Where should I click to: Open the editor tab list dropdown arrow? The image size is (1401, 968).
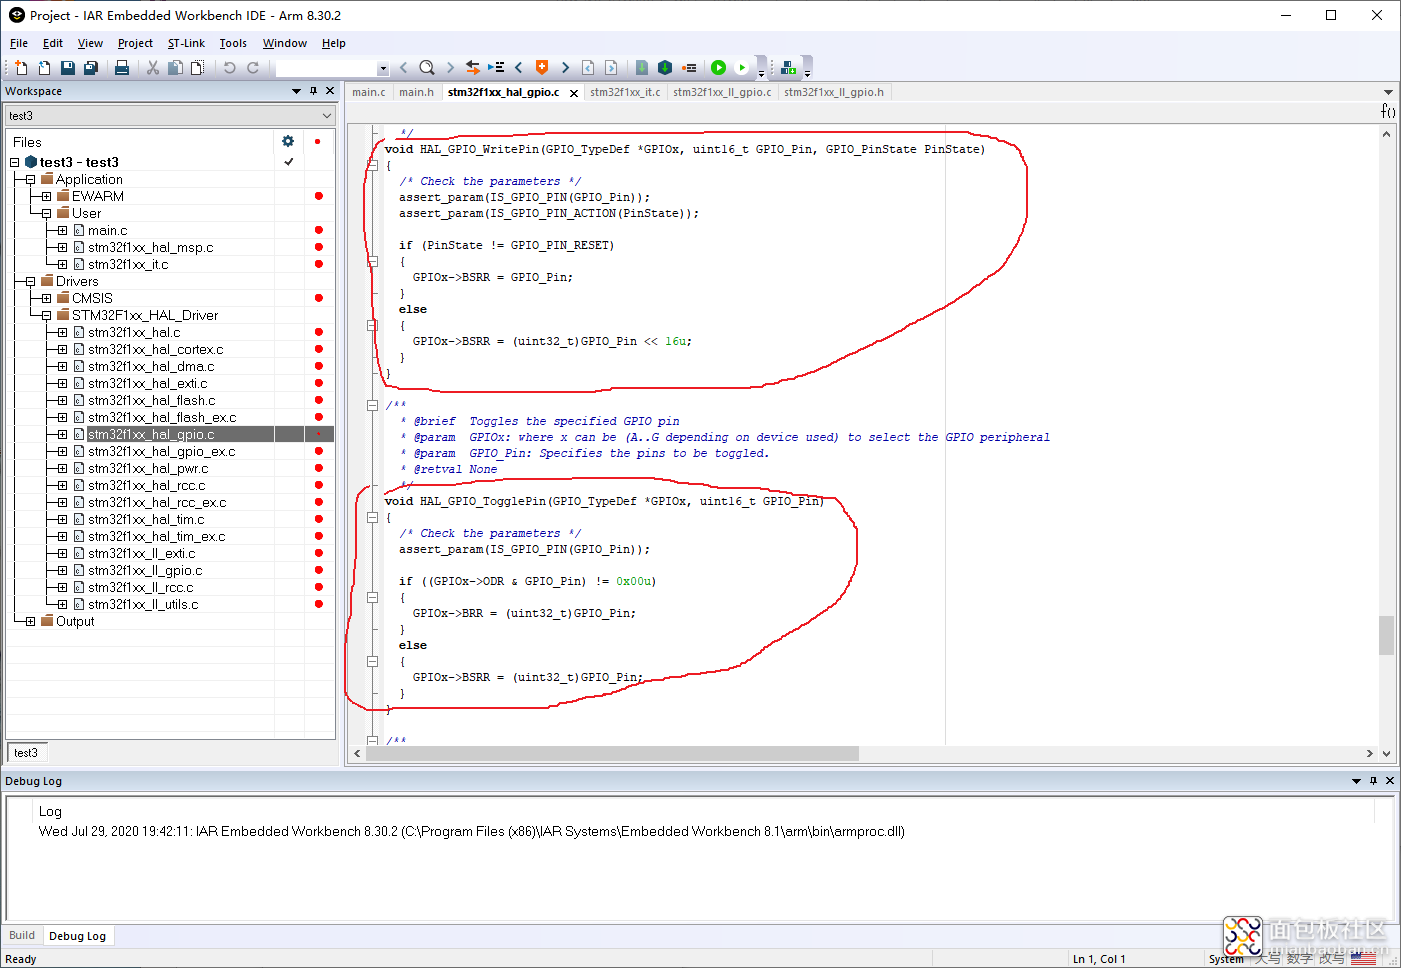click(1388, 92)
